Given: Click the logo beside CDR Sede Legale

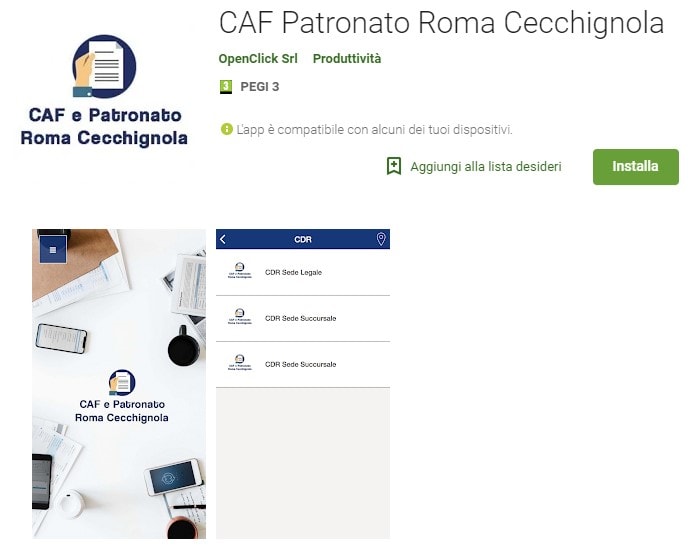Looking at the screenshot, I should [240, 271].
